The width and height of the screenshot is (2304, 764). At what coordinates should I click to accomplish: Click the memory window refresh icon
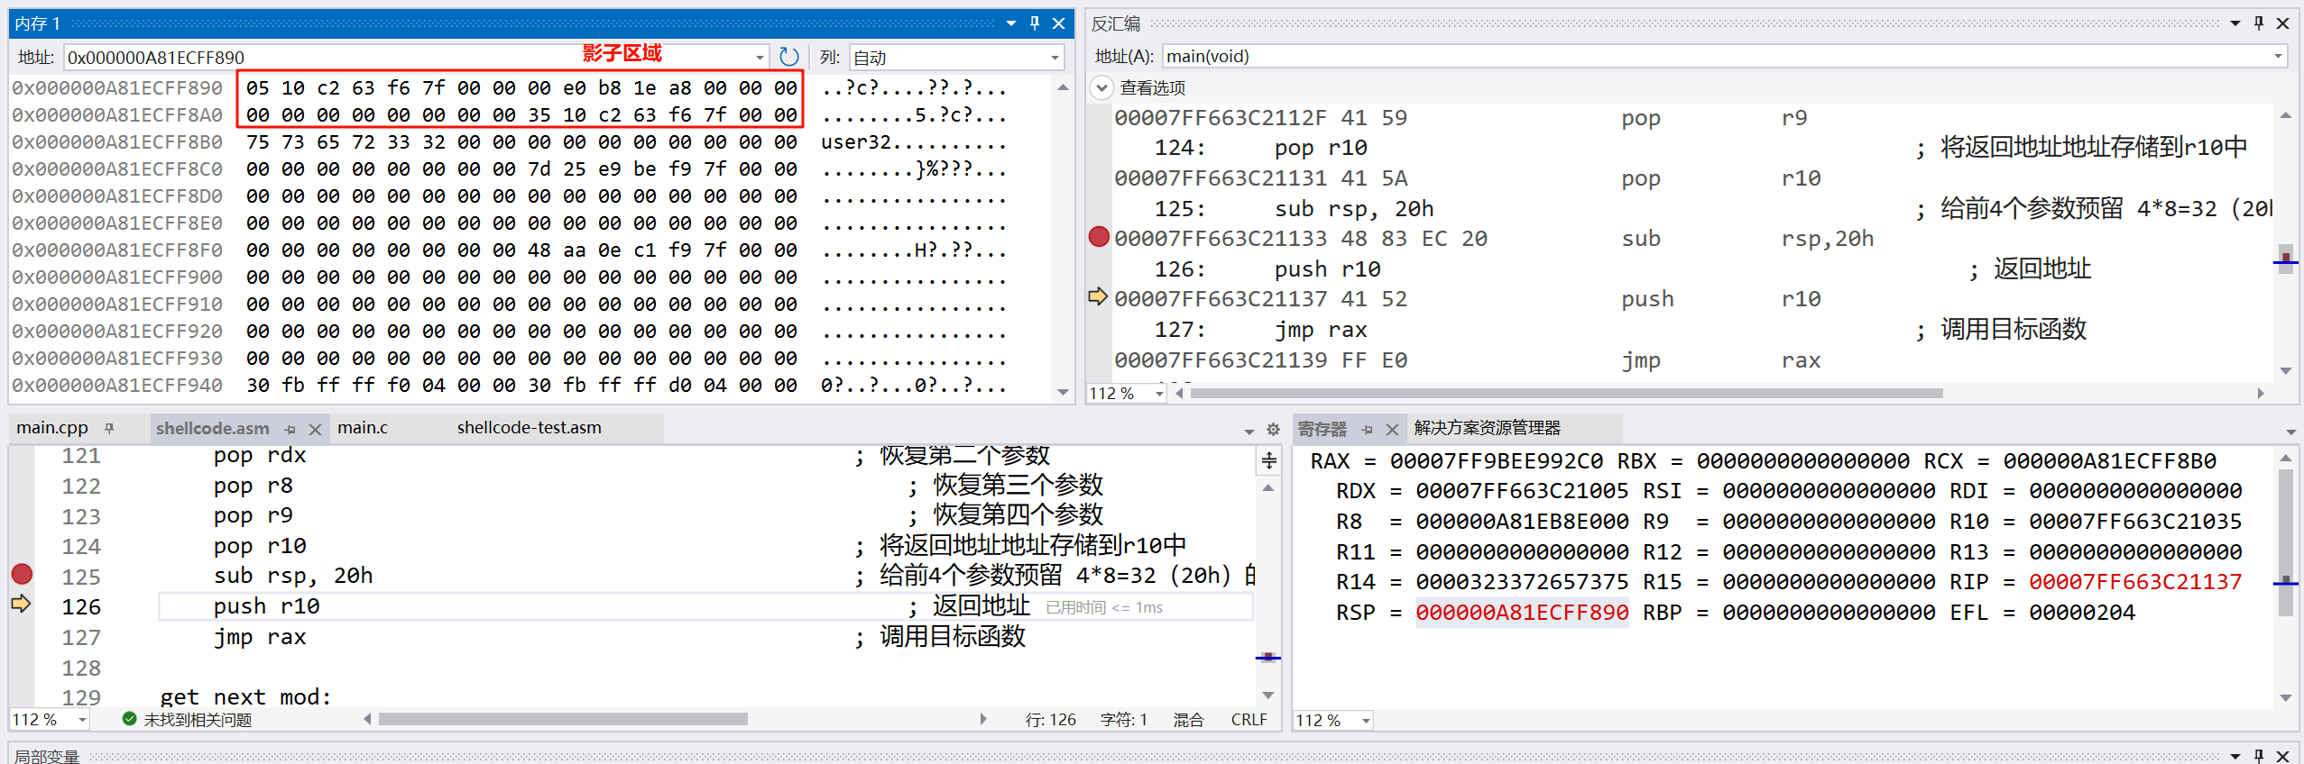click(789, 57)
